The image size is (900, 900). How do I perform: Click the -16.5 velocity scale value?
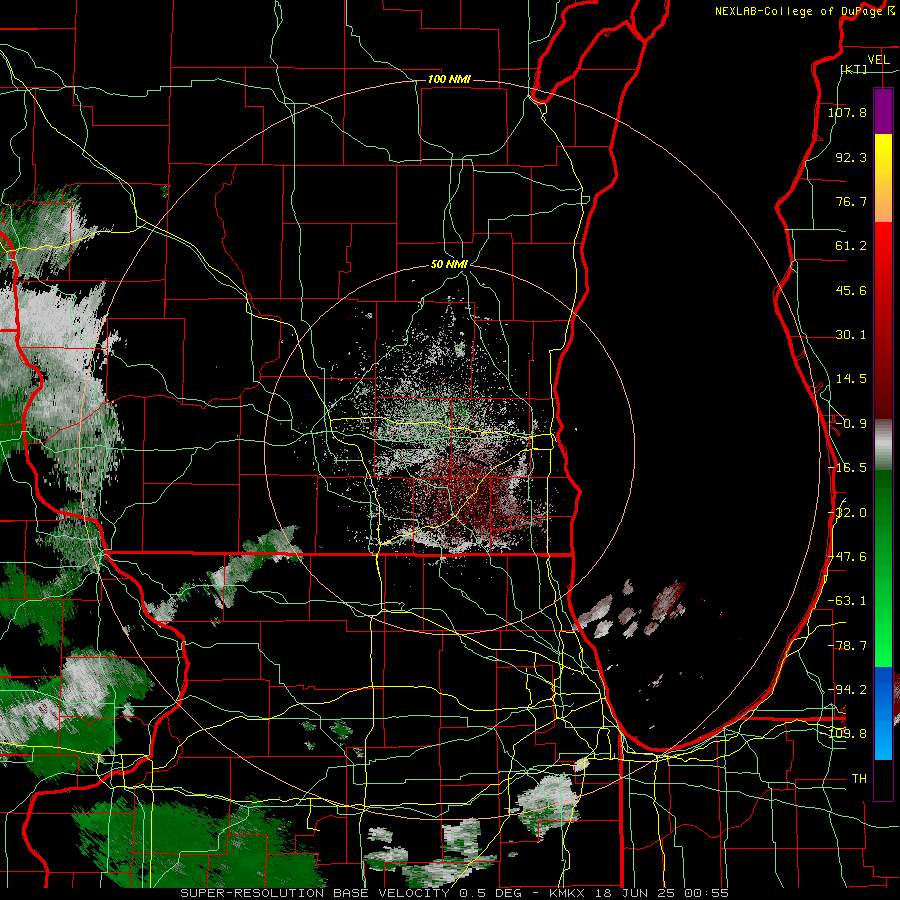coord(847,468)
